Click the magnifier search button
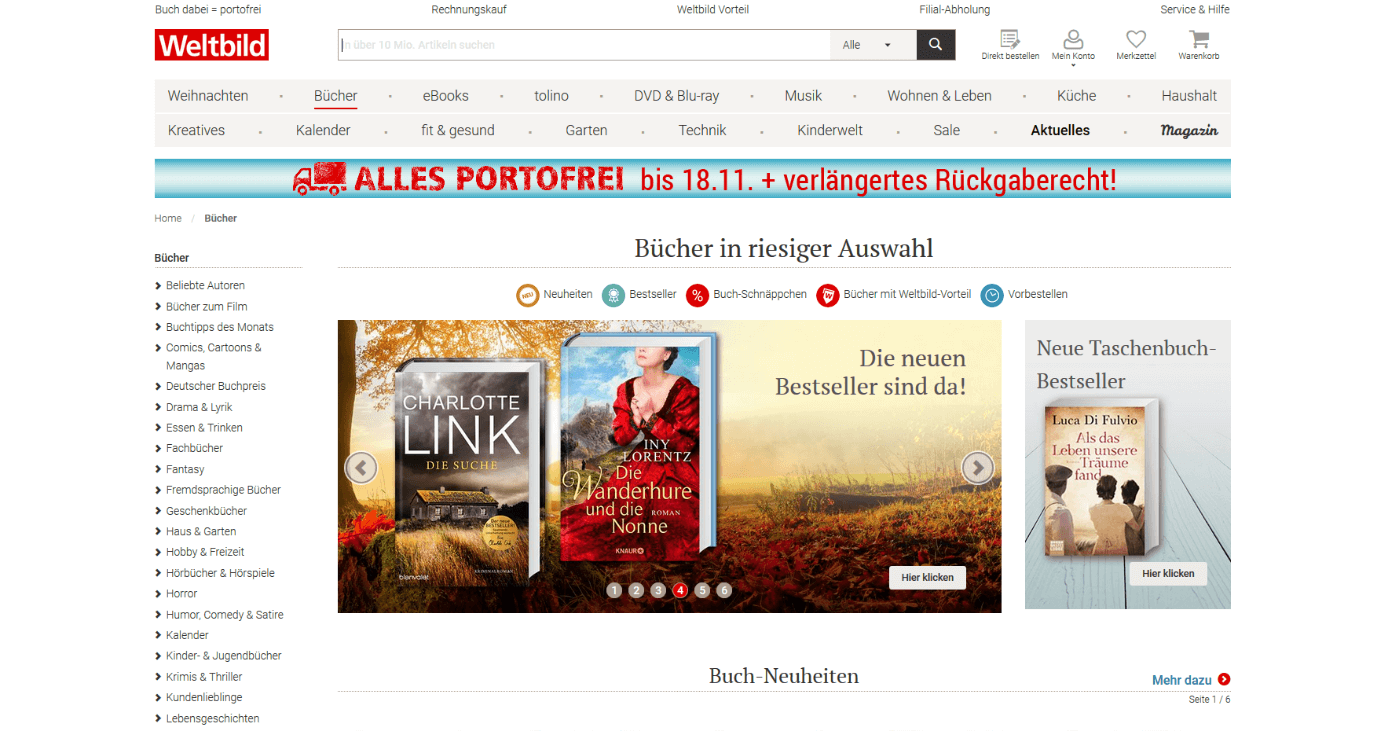The width and height of the screenshot is (1388, 731). tap(936, 45)
